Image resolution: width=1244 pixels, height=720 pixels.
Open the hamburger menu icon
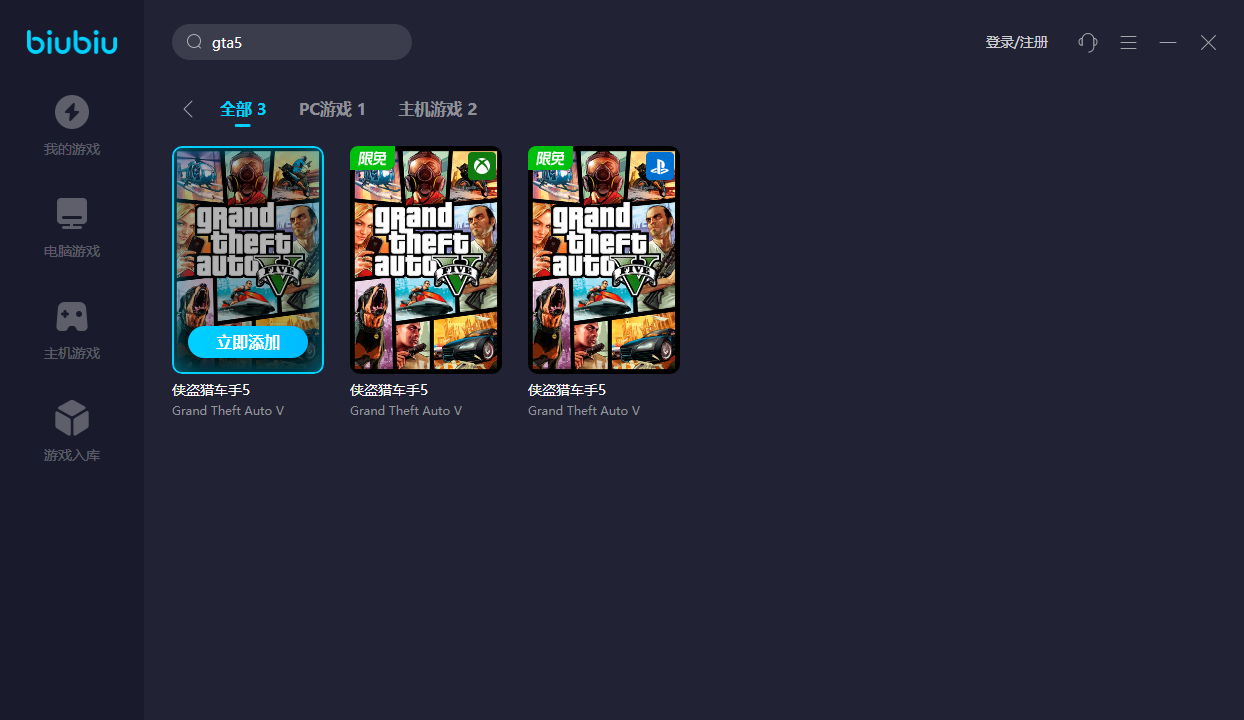pyautogui.click(x=1128, y=42)
